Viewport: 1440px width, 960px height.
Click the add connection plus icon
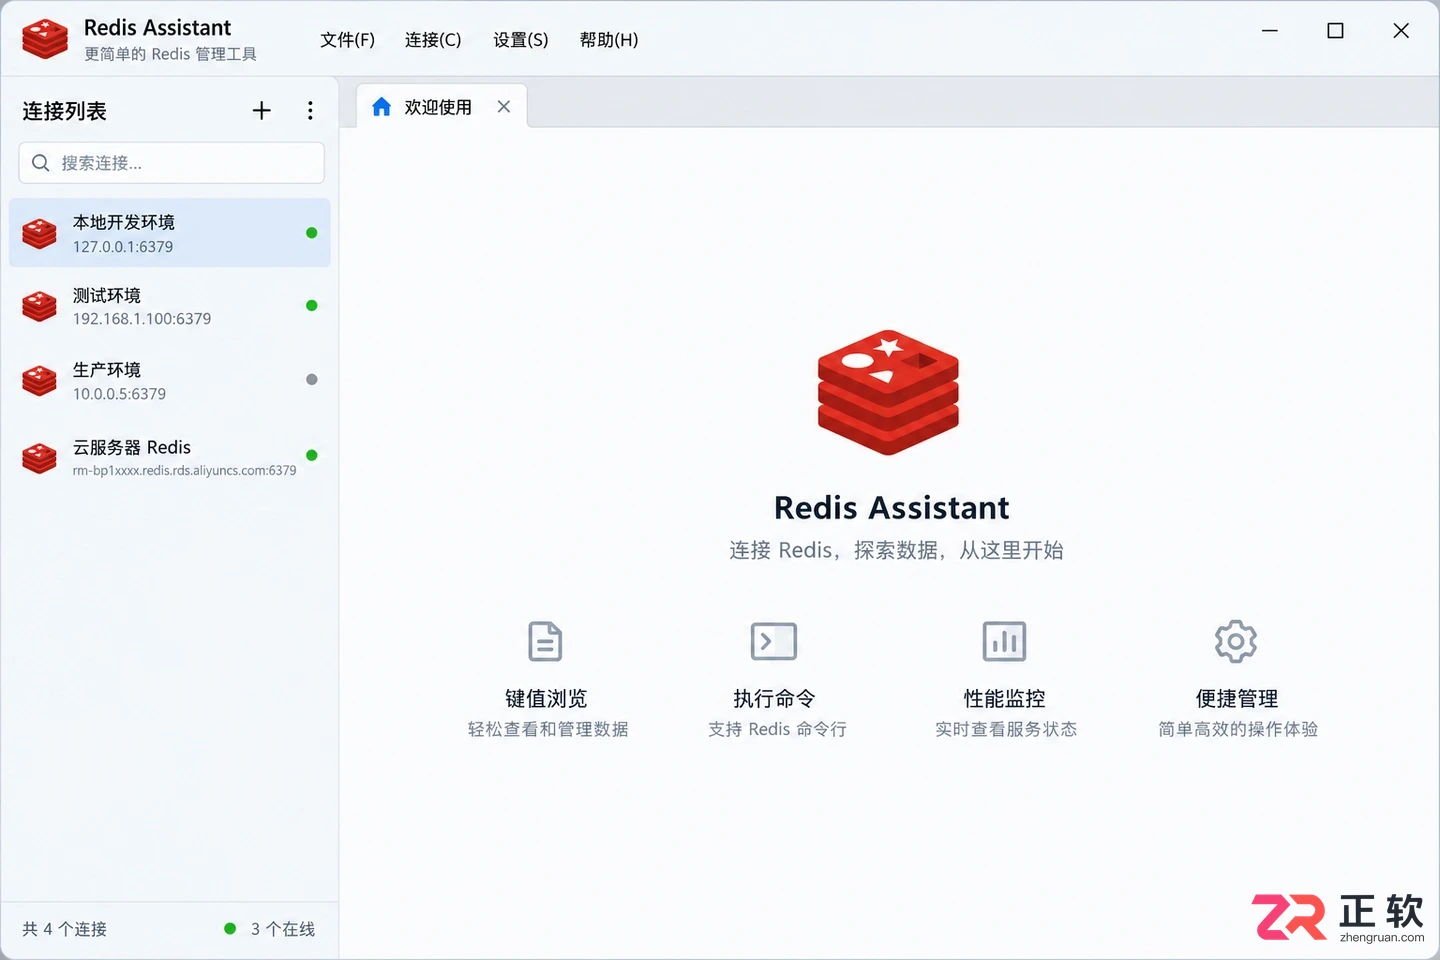pyautogui.click(x=261, y=111)
